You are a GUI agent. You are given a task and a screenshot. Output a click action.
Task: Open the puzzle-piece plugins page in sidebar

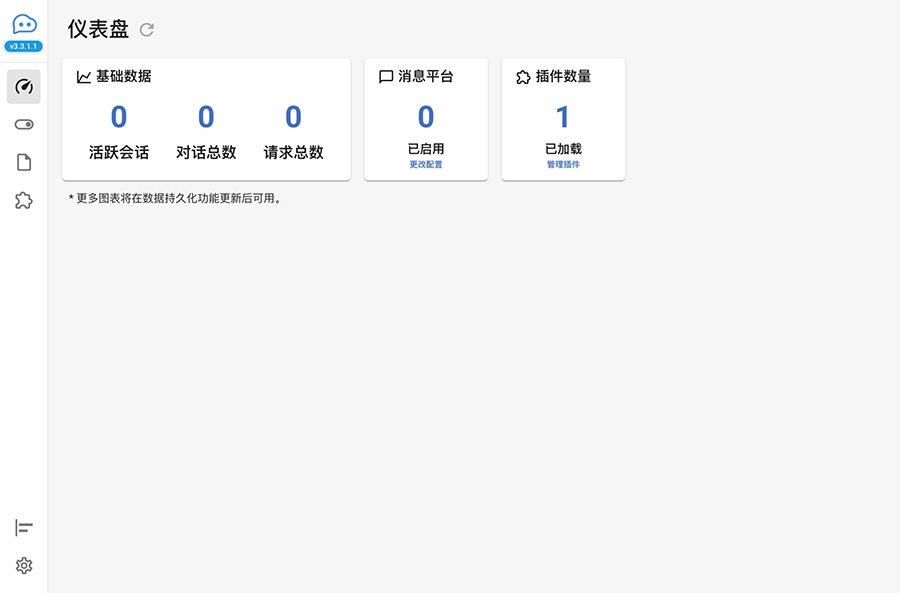(x=24, y=201)
